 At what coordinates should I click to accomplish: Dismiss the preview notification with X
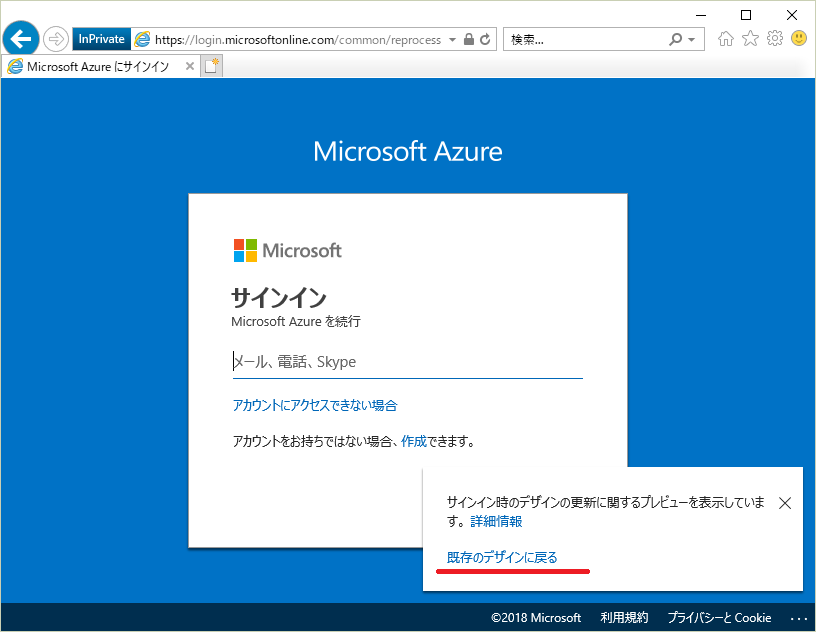[x=785, y=503]
